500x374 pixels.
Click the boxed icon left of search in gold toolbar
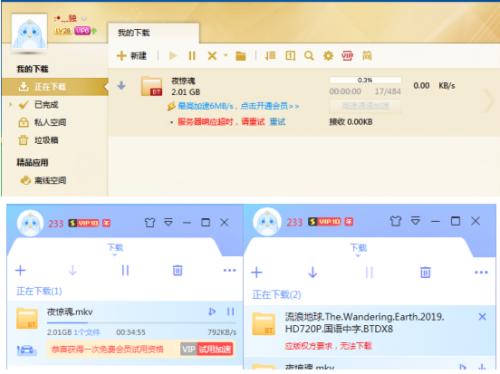tap(290, 56)
